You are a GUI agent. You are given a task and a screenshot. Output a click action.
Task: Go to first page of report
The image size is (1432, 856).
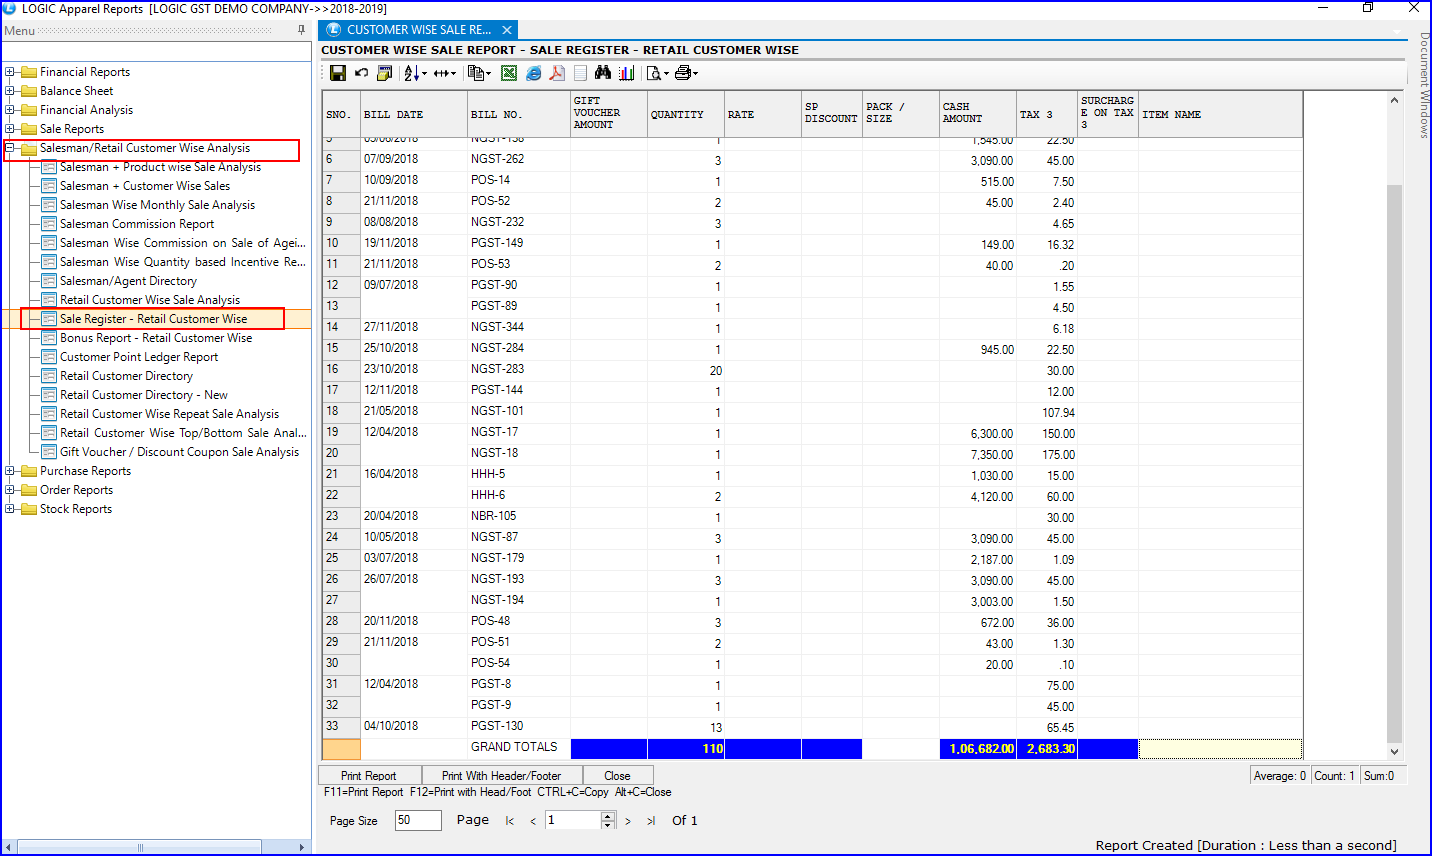point(510,821)
